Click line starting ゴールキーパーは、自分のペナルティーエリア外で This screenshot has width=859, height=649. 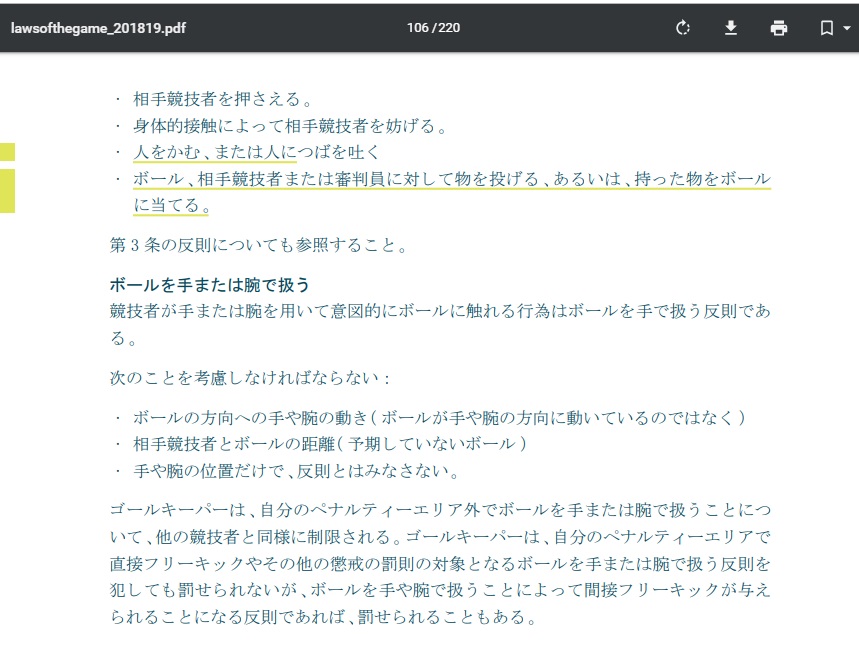tap(440, 510)
